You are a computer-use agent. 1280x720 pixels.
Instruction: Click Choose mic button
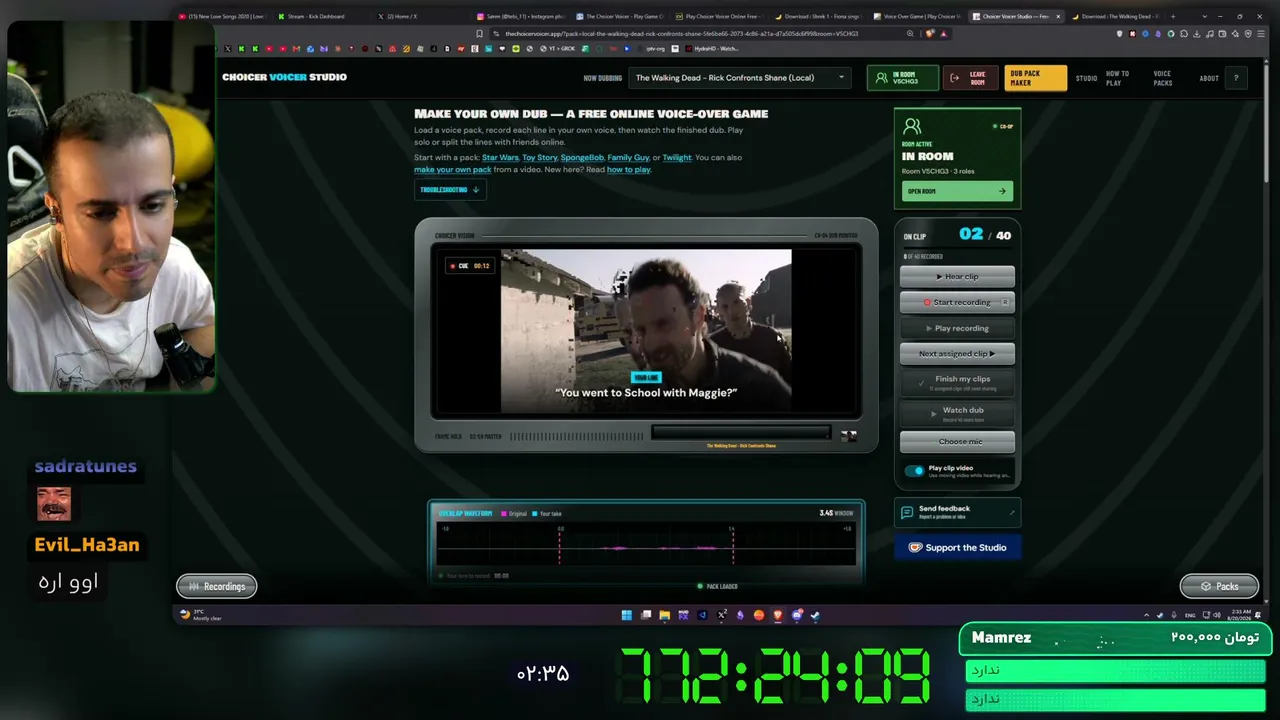[957, 442]
